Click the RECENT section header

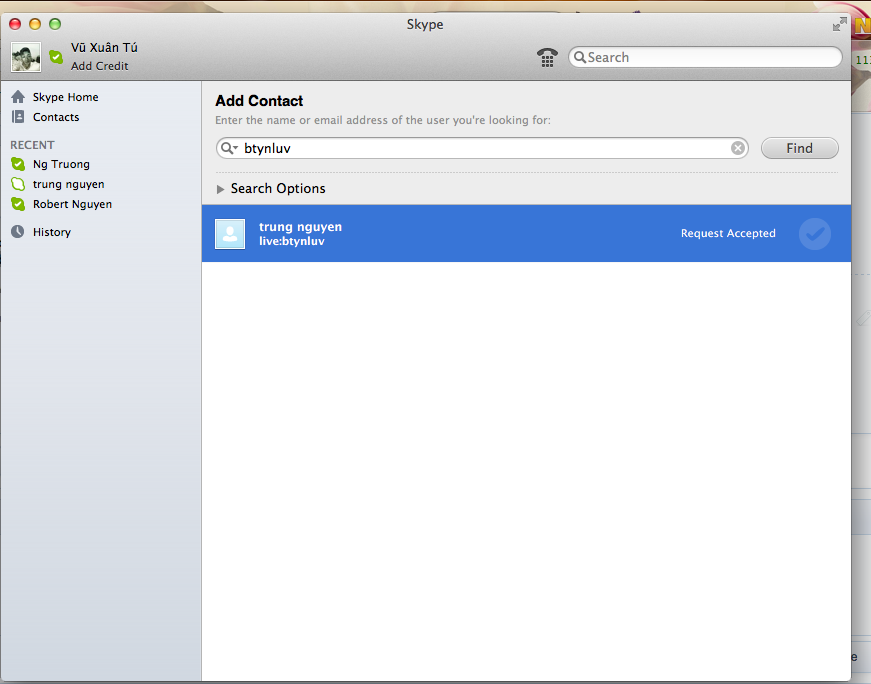tap(32, 145)
